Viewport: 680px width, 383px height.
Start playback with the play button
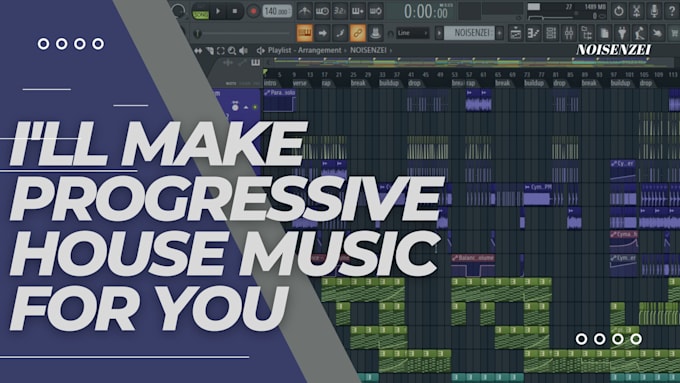click(218, 11)
